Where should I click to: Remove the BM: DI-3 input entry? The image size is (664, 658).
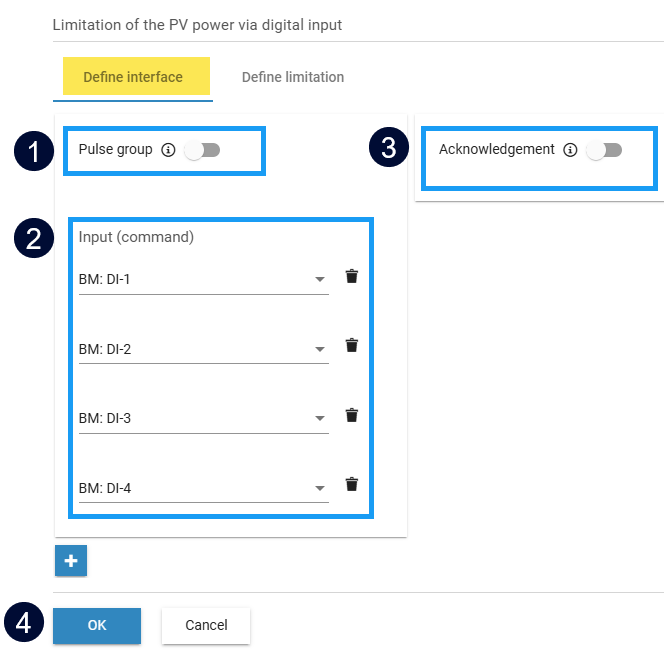pyautogui.click(x=351, y=416)
